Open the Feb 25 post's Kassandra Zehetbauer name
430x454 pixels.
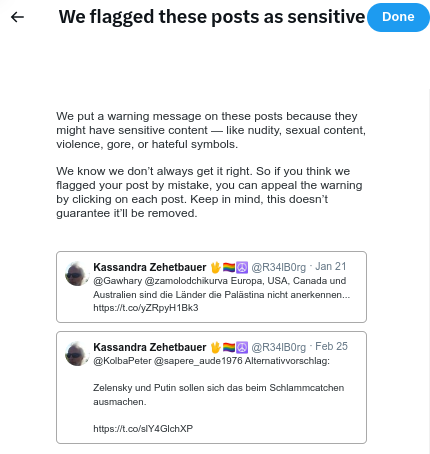point(150,347)
